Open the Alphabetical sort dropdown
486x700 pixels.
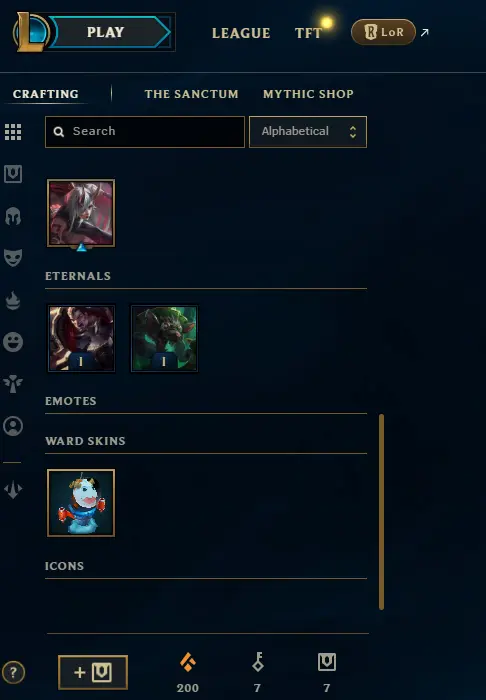pyautogui.click(x=308, y=132)
